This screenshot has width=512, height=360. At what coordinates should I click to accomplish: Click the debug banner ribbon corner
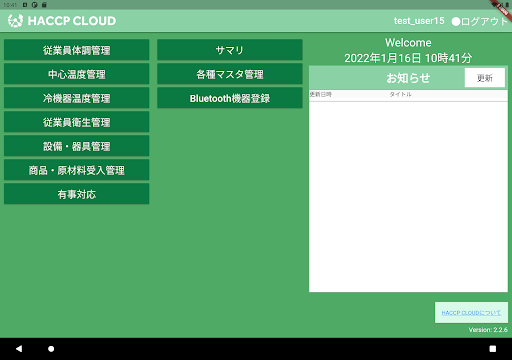(503, 9)
